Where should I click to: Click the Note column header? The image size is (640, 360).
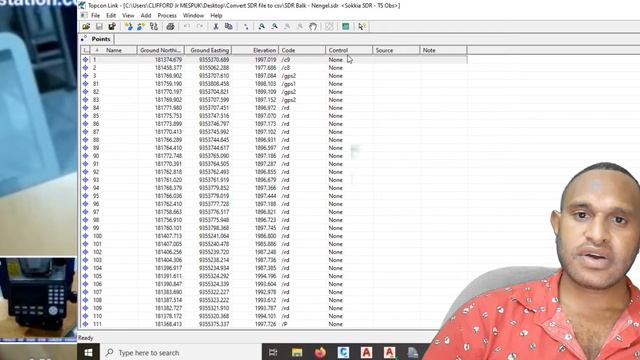tap(443, 50)
